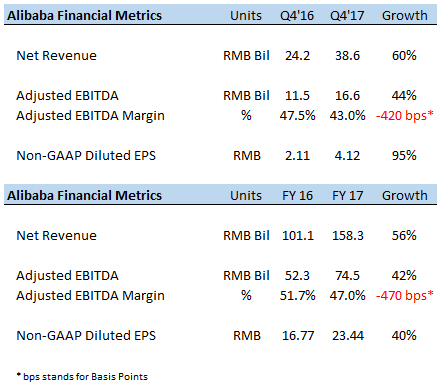Select Q4'16 Adjusted EBITDA value 11.5
Viewport: 440px width, 390px height.
297,96
